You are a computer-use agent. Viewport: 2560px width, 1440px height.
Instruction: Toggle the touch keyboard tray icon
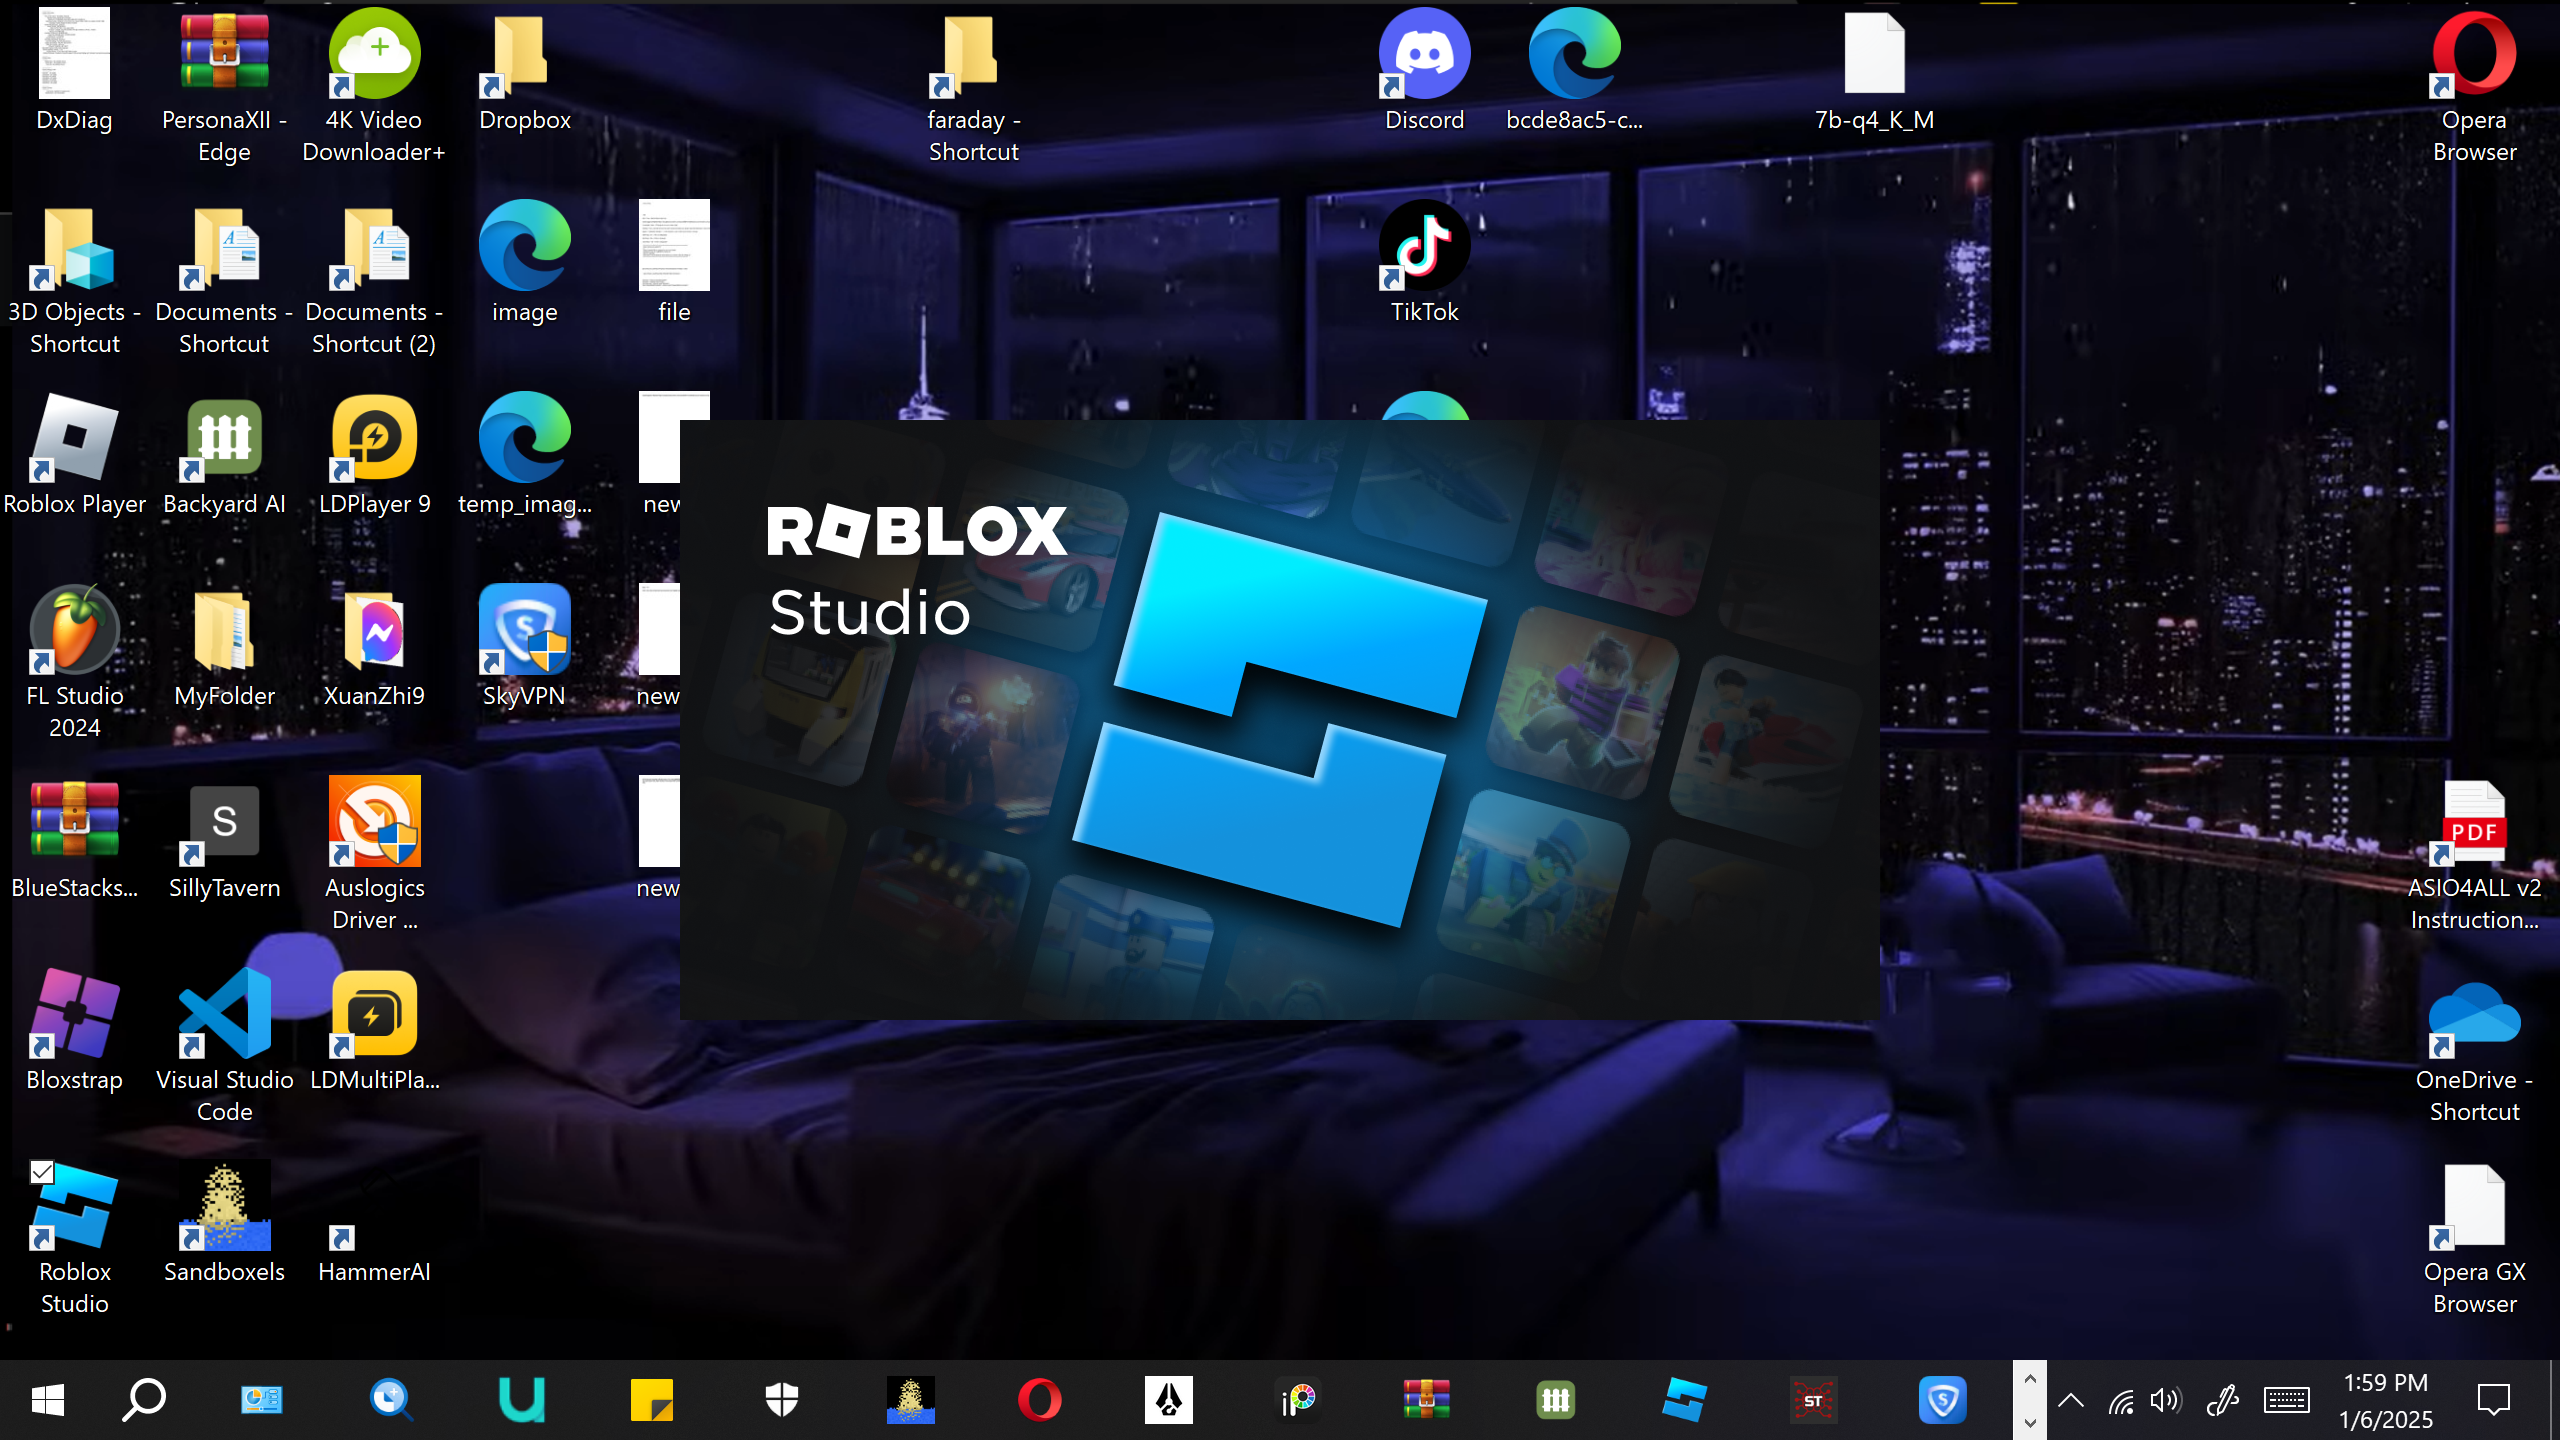tap(2287, 1401)
